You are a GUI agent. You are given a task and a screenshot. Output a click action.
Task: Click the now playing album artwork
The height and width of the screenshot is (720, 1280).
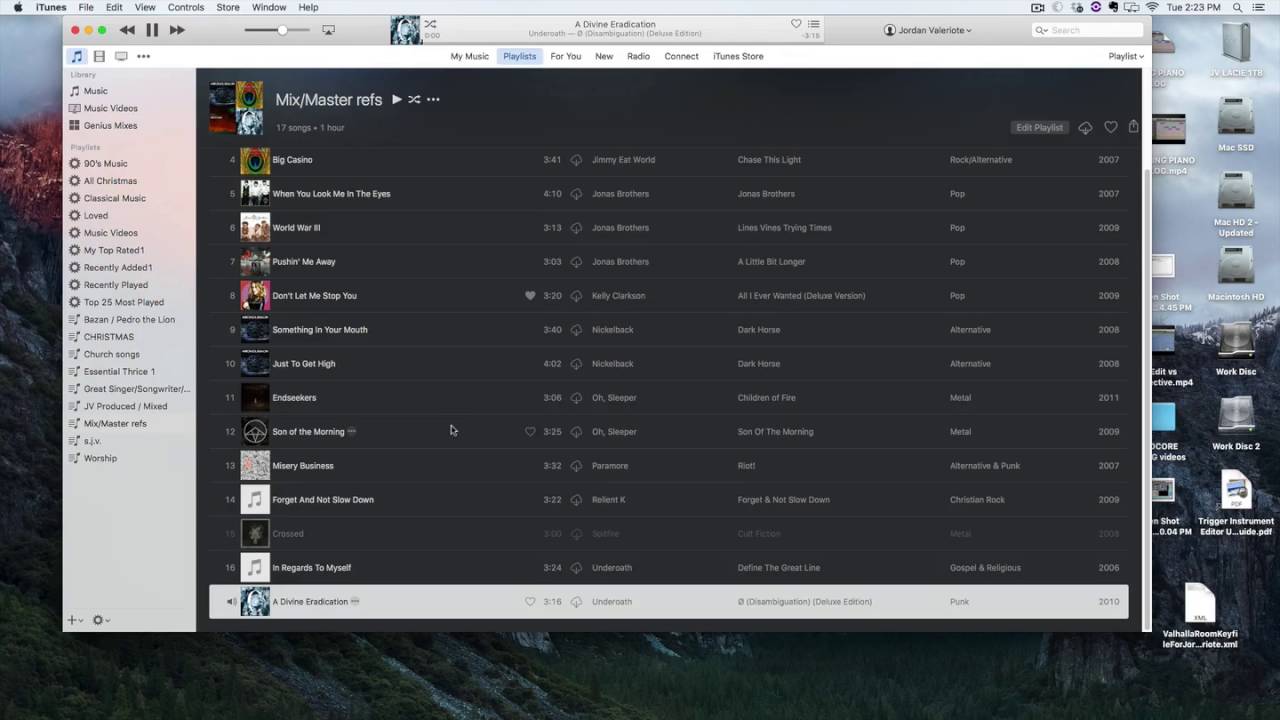[405, 30]
